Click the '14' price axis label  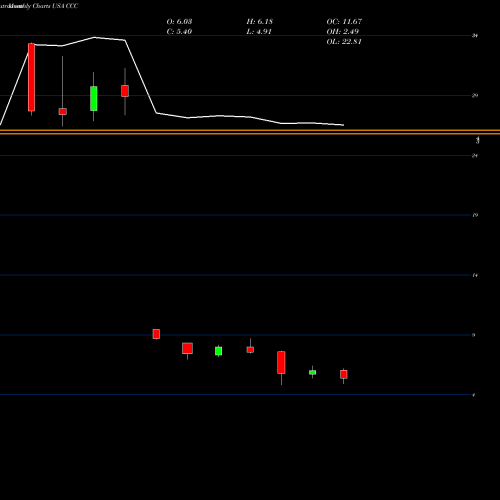pos(475,275)
